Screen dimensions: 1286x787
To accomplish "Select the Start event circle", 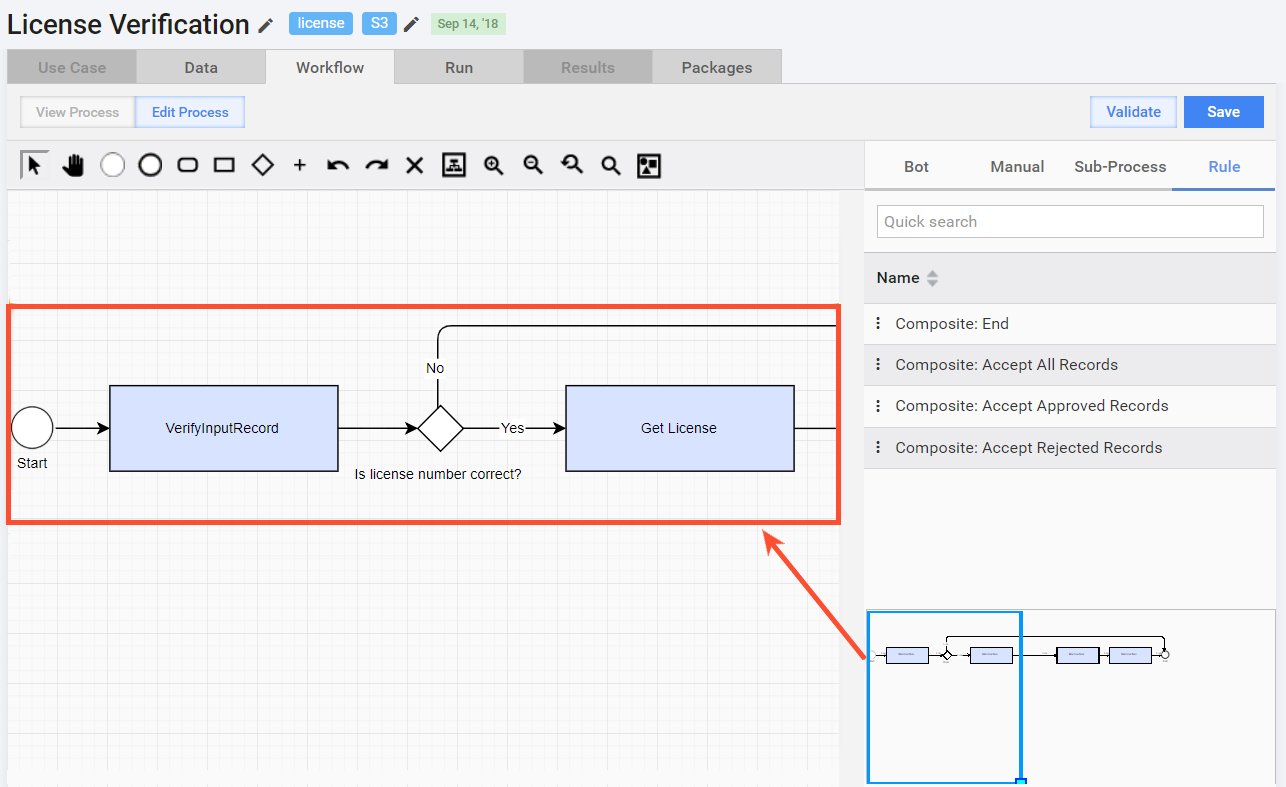I will [x=32, y=428].
